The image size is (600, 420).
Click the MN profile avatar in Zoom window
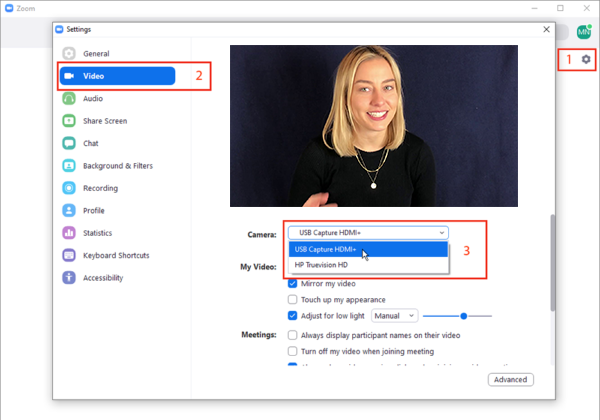pyautogui.click(x=584, y=32)
